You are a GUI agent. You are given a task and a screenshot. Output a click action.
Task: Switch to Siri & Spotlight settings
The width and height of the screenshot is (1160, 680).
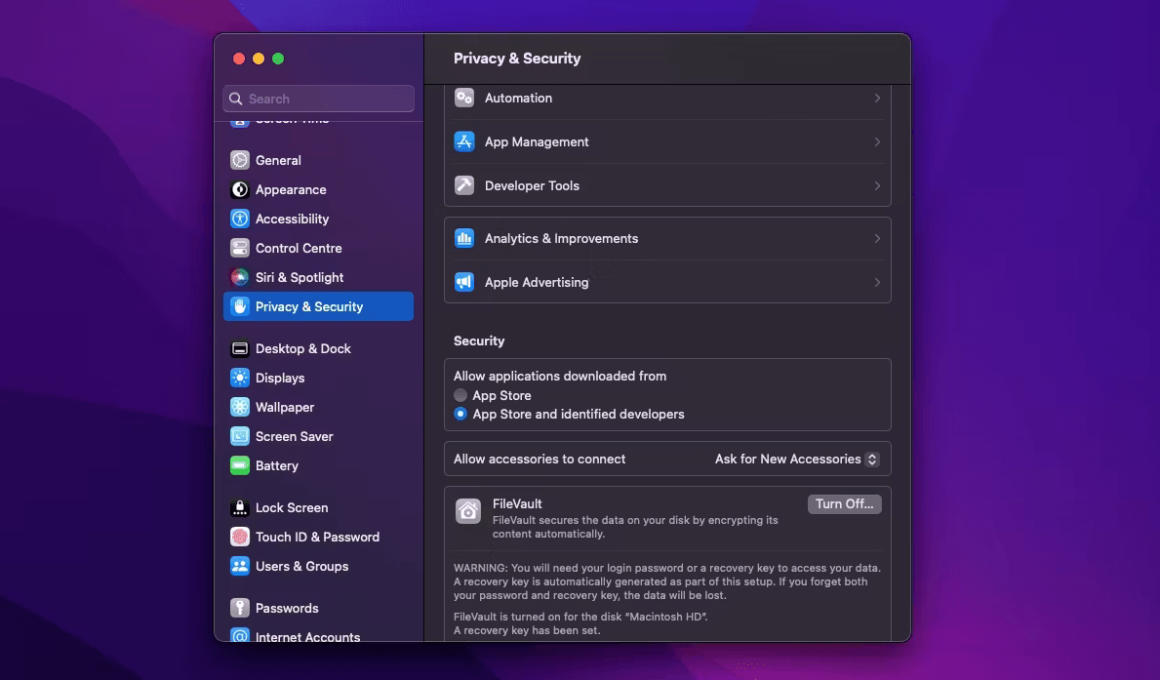318,277
